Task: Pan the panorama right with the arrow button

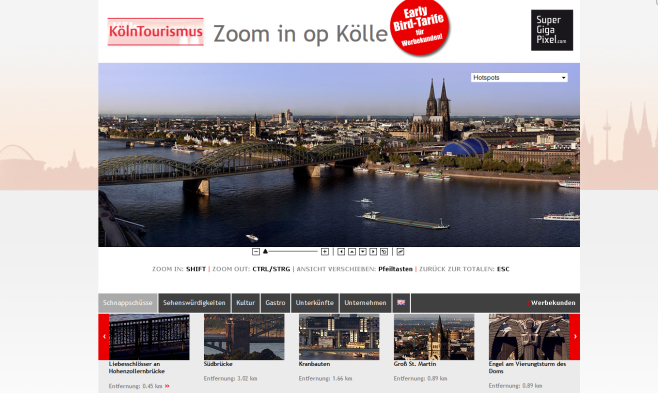Action: (x=373, y=252)
